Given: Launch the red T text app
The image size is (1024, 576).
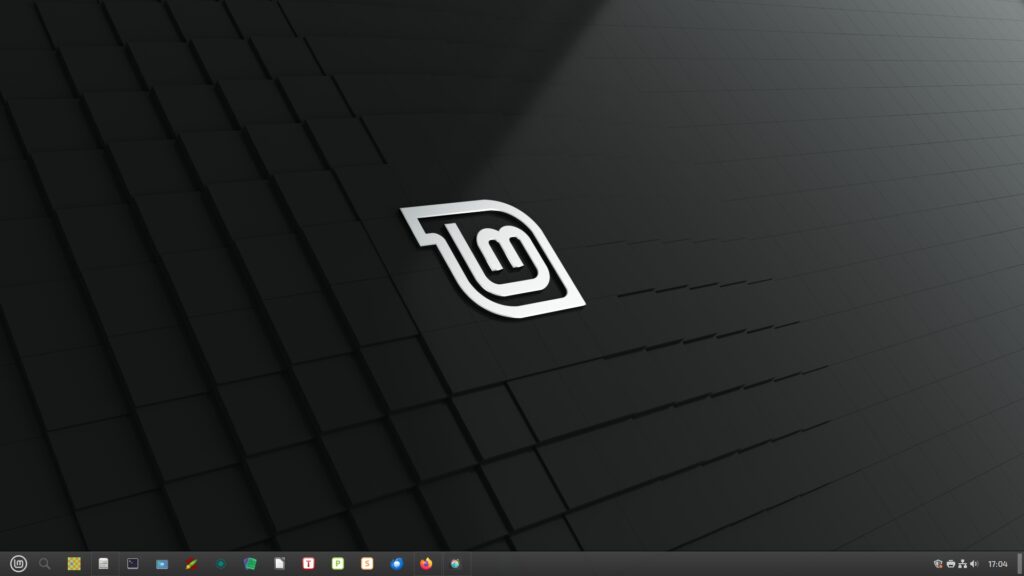Looking at the screenshot, I should (x=309, y=564).
